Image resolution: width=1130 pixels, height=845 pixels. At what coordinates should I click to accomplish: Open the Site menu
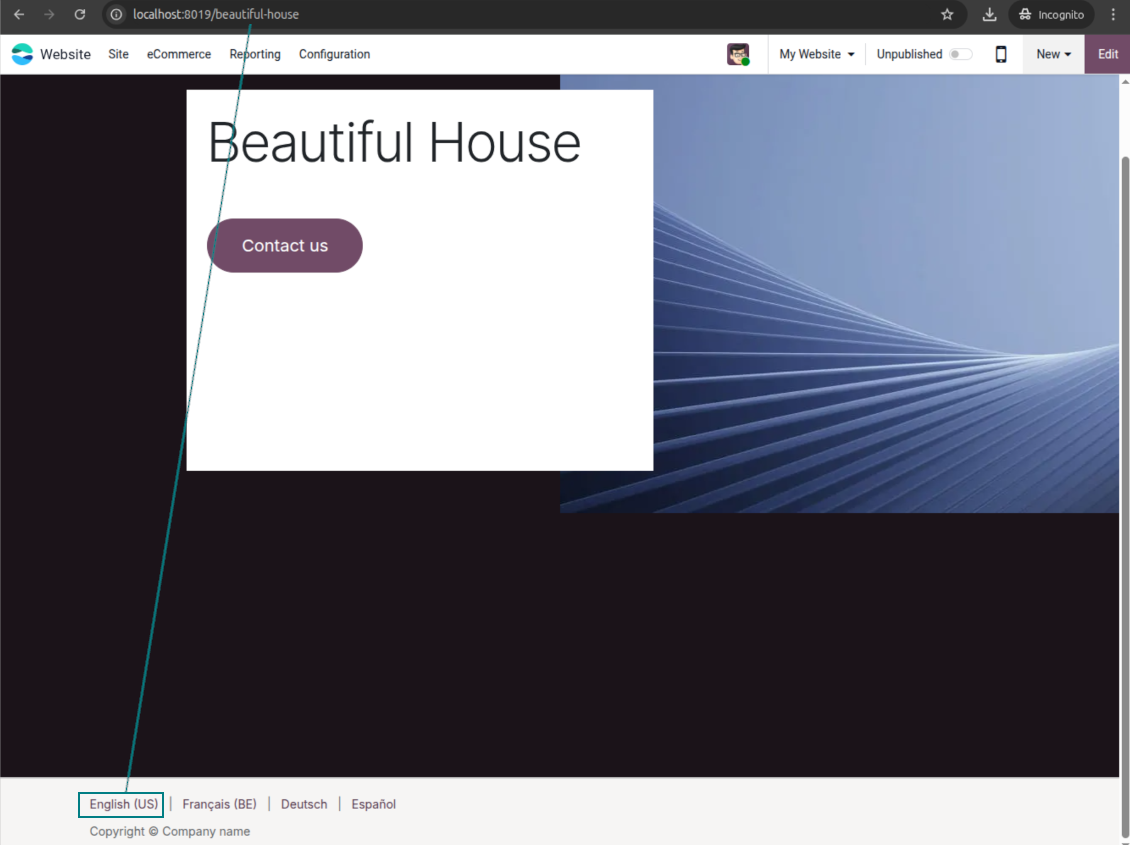[x=118, y=55]
